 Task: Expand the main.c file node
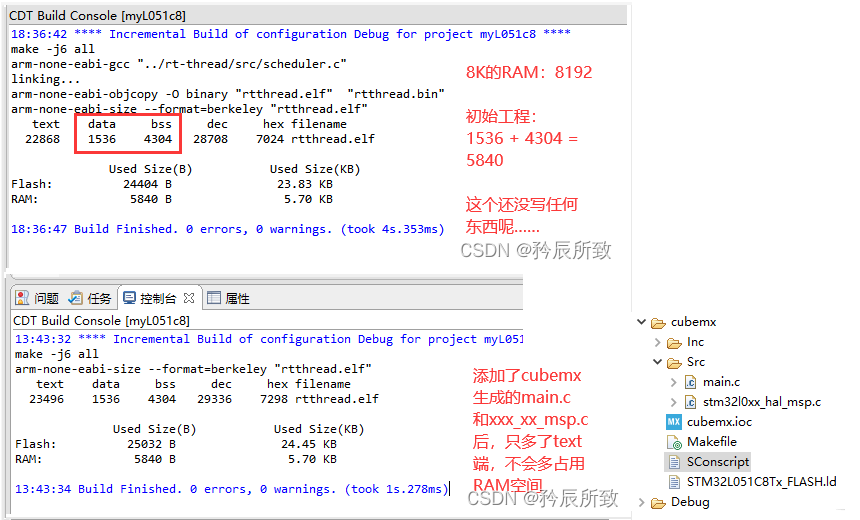click(x=674, y=382)
